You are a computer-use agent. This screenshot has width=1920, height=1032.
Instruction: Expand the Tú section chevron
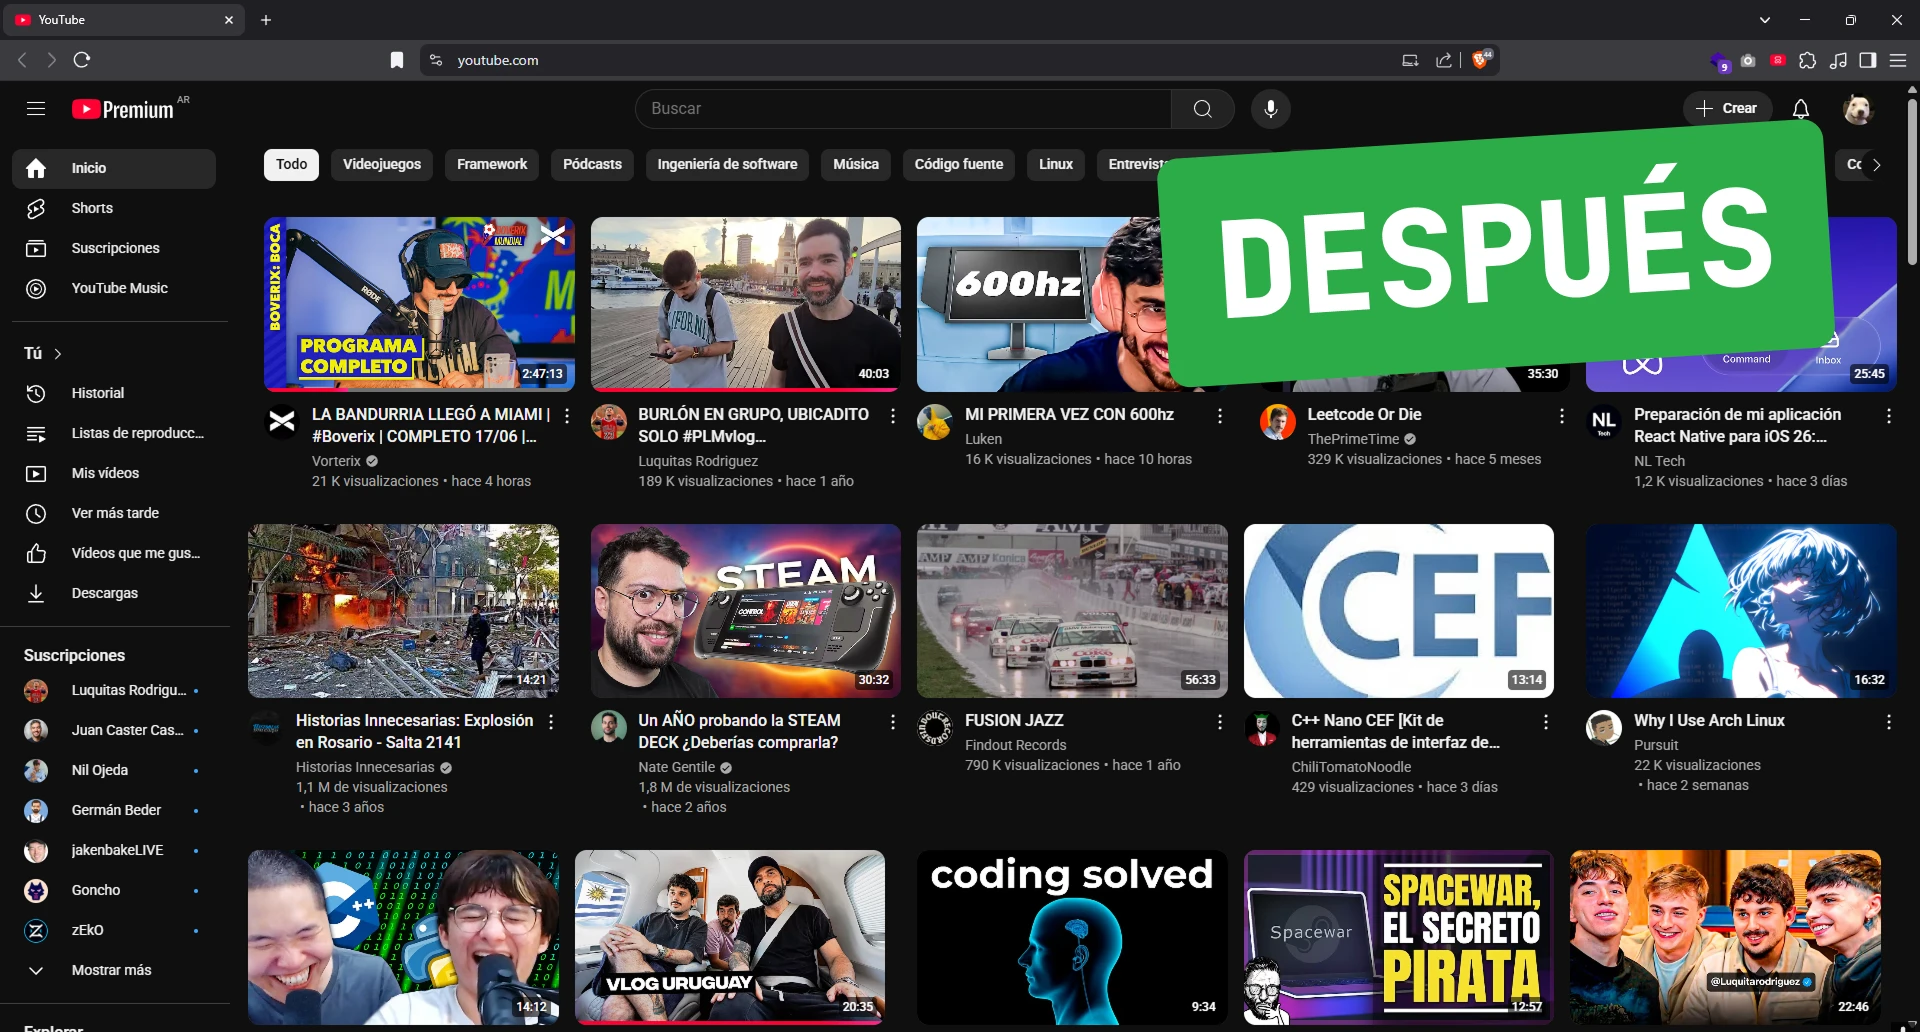[57, 353]
